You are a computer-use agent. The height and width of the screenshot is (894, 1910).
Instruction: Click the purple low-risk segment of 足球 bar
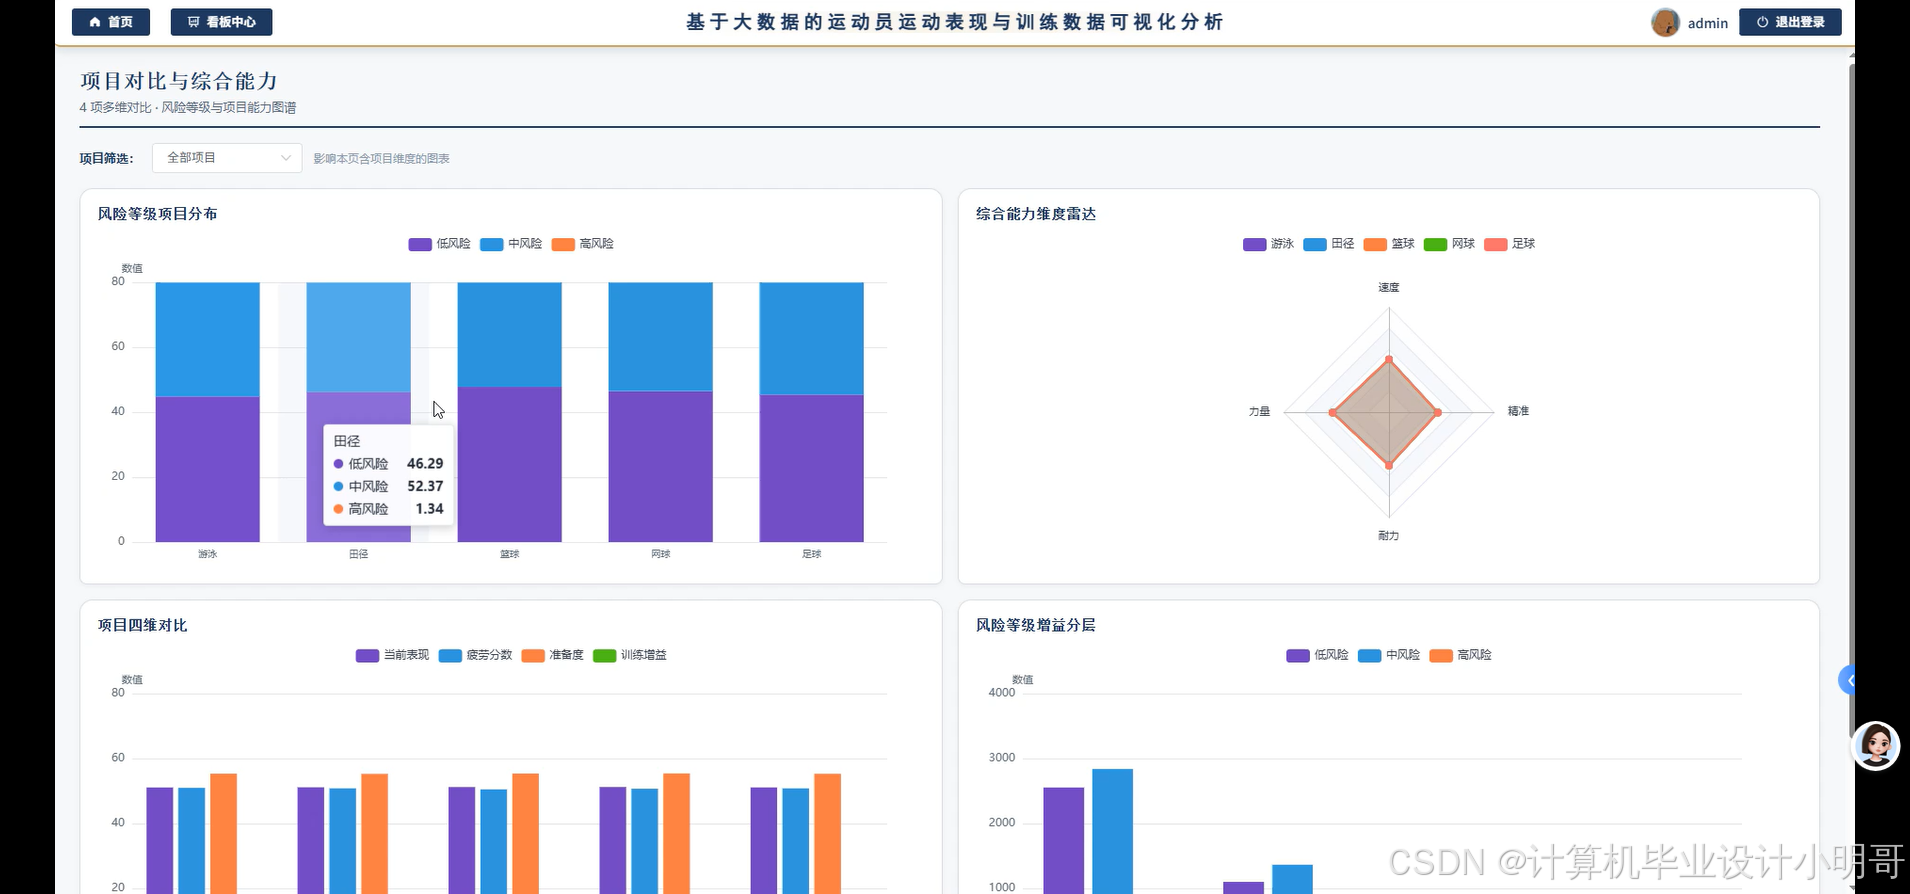tap(812, 468)
